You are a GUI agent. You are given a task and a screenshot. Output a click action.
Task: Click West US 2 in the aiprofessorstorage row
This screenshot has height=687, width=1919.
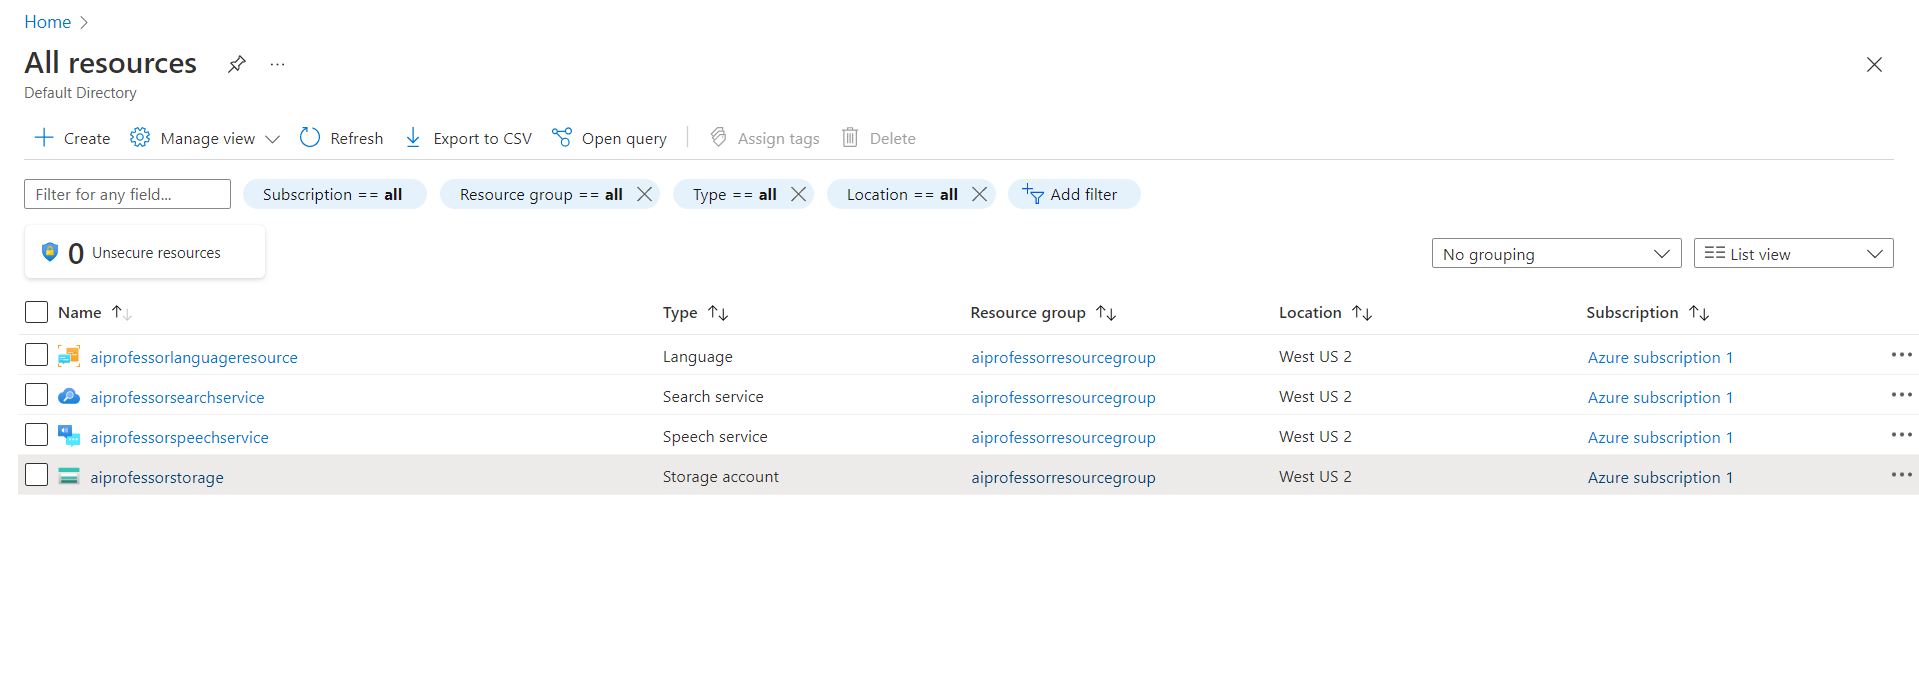1315,477
